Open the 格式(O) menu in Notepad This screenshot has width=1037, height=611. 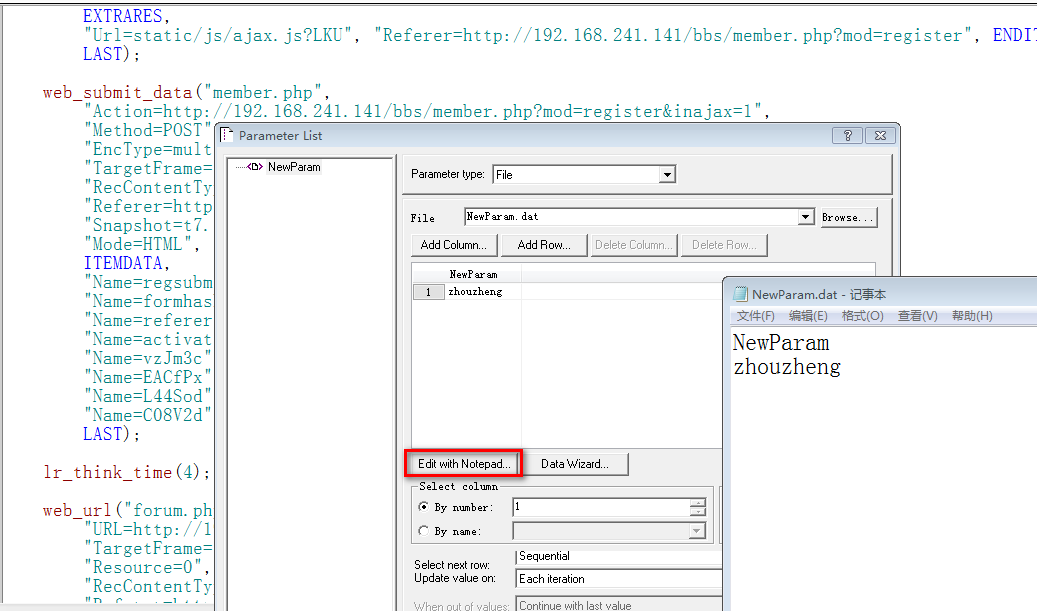point(864,315)
